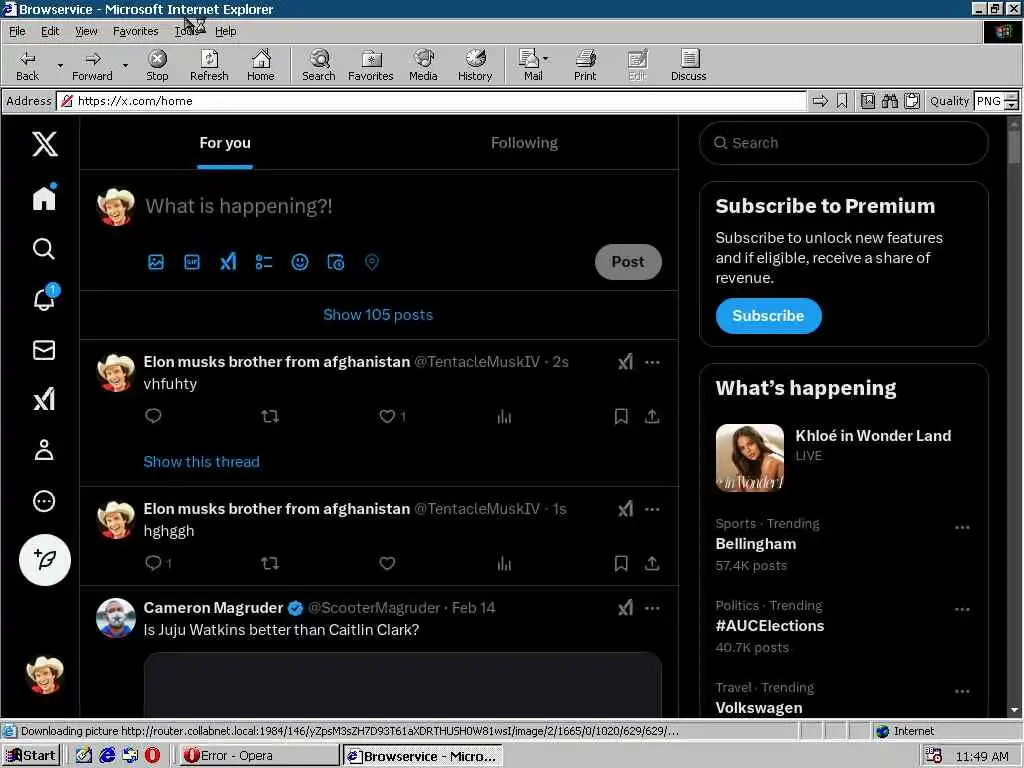Add media image icon in composer
This screenshot has height=768, width=1024.
(x=155, y=263)
